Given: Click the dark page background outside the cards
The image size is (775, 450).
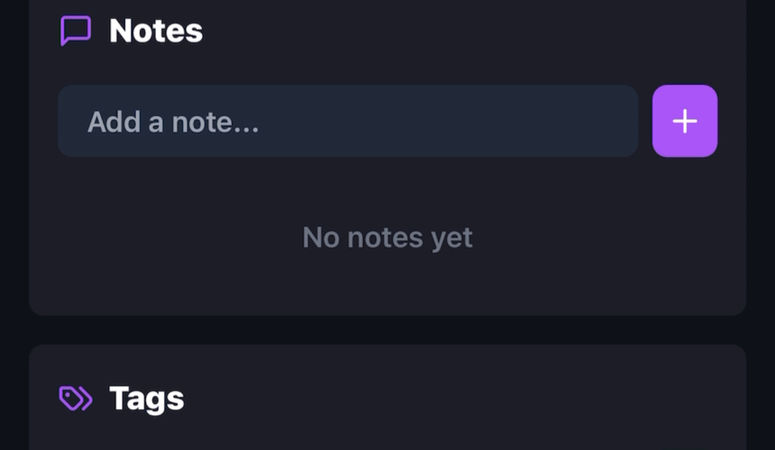Looking at the screenshot, I should tap(14, 223).
